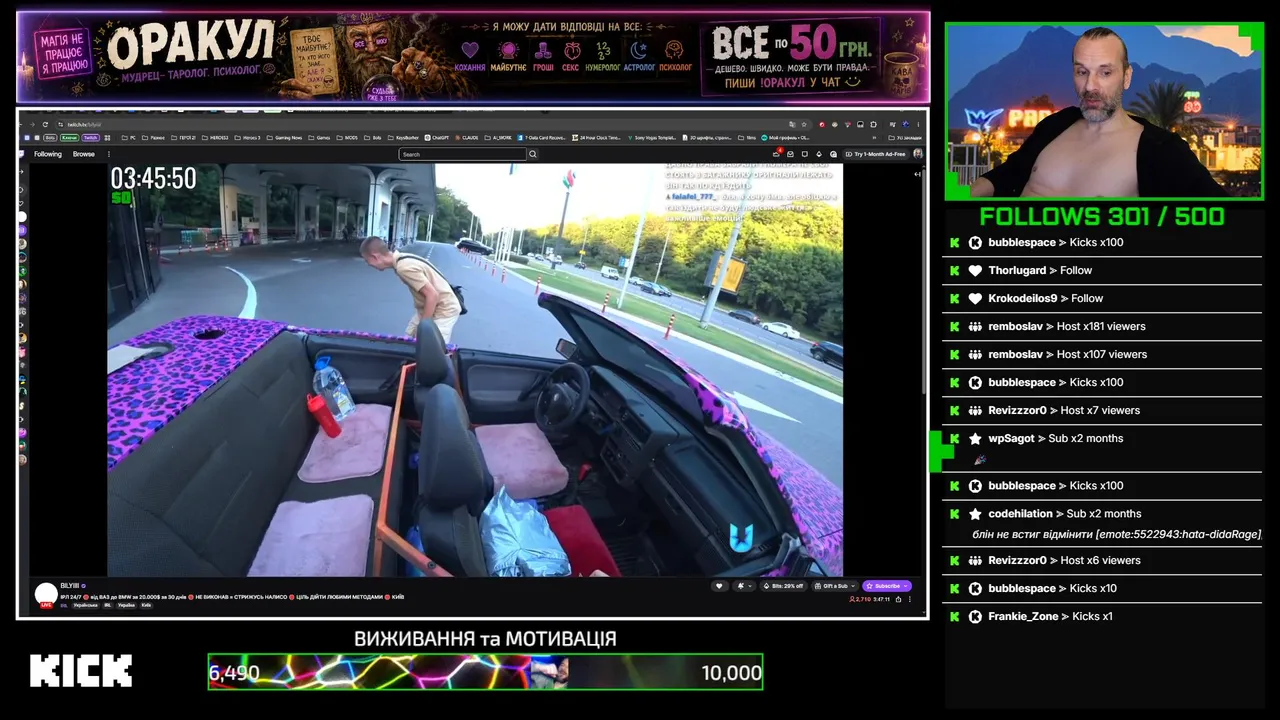
Task: Open the ChatGPT bookmark
Action: click(437, 137)
